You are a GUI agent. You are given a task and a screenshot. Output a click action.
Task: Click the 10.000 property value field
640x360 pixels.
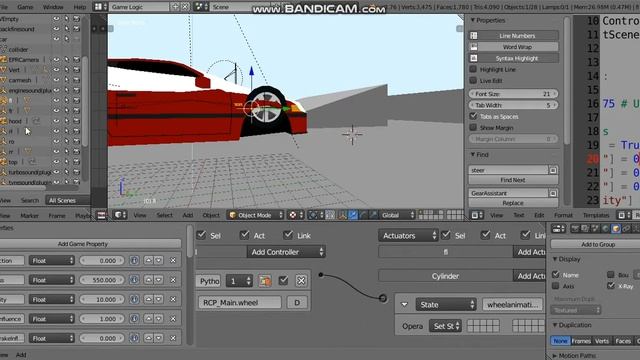coord(102,299)
